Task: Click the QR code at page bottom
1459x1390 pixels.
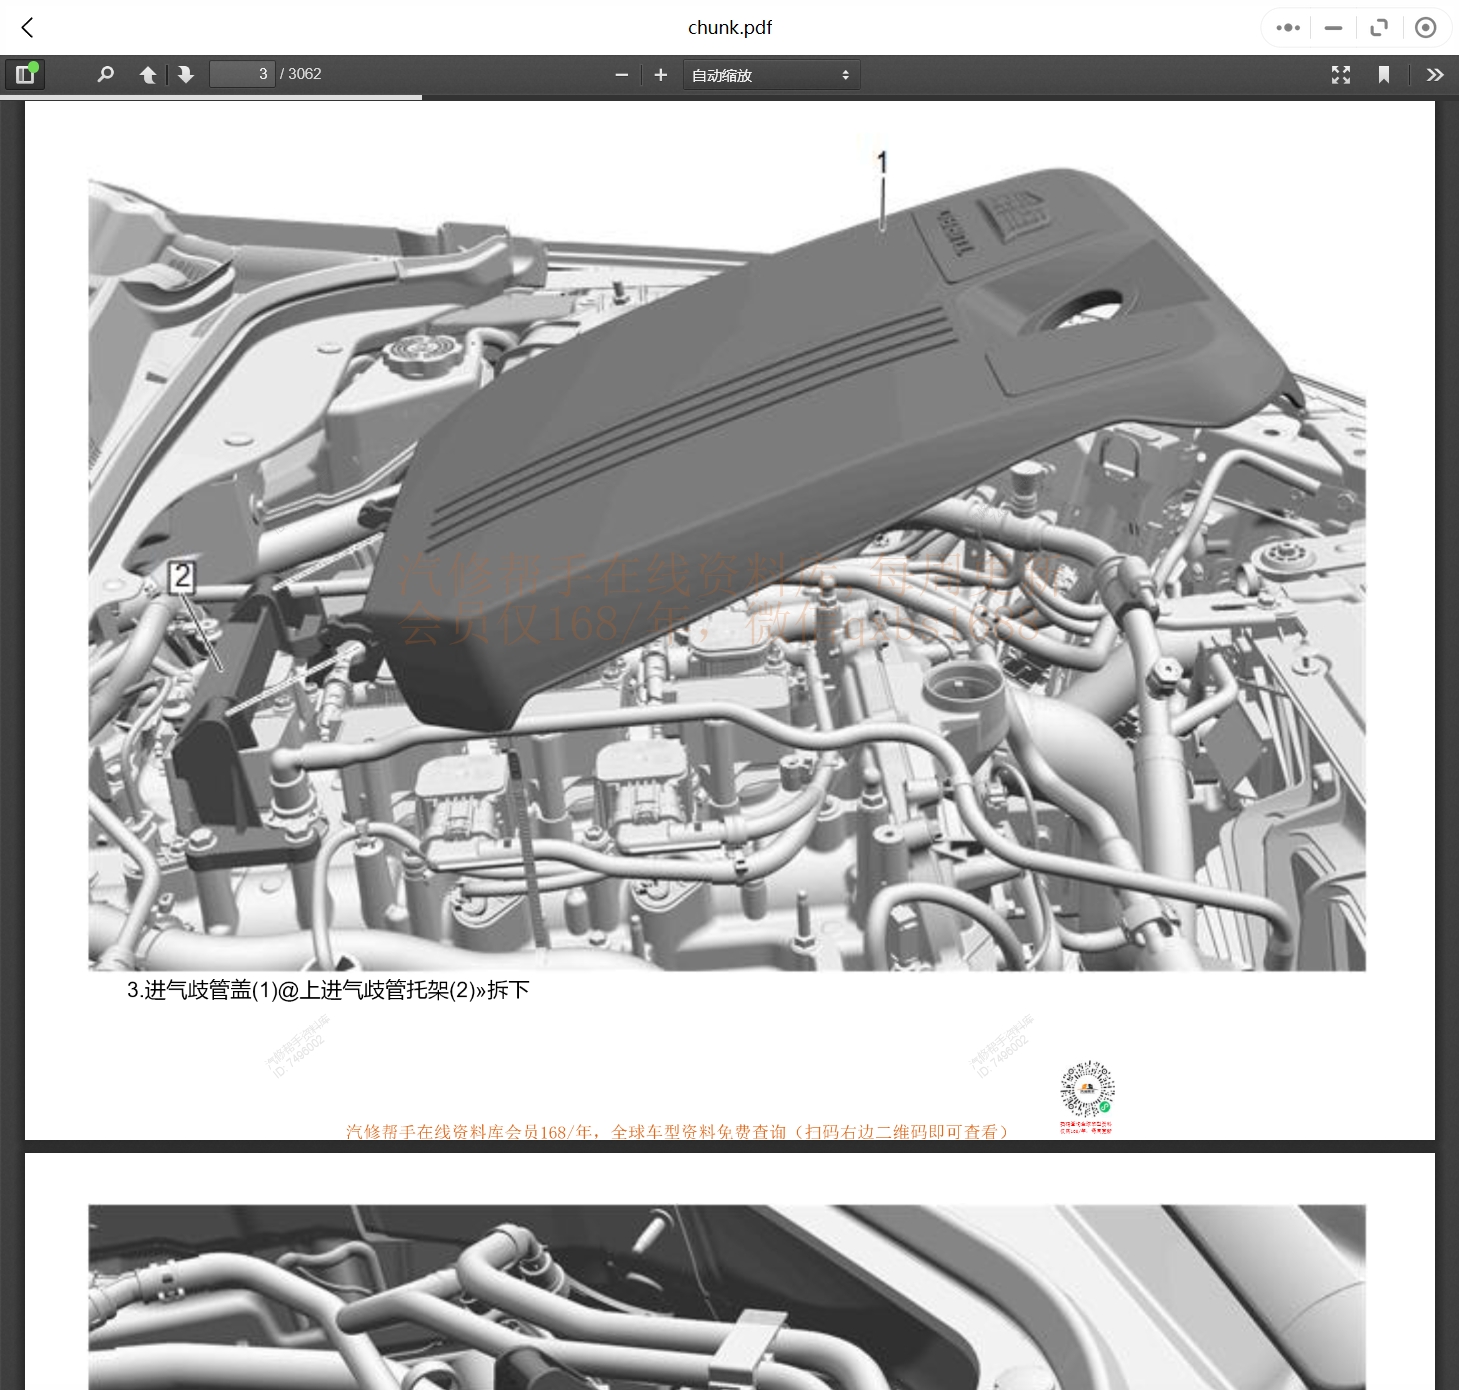Action: (x=1087, y=1090)
